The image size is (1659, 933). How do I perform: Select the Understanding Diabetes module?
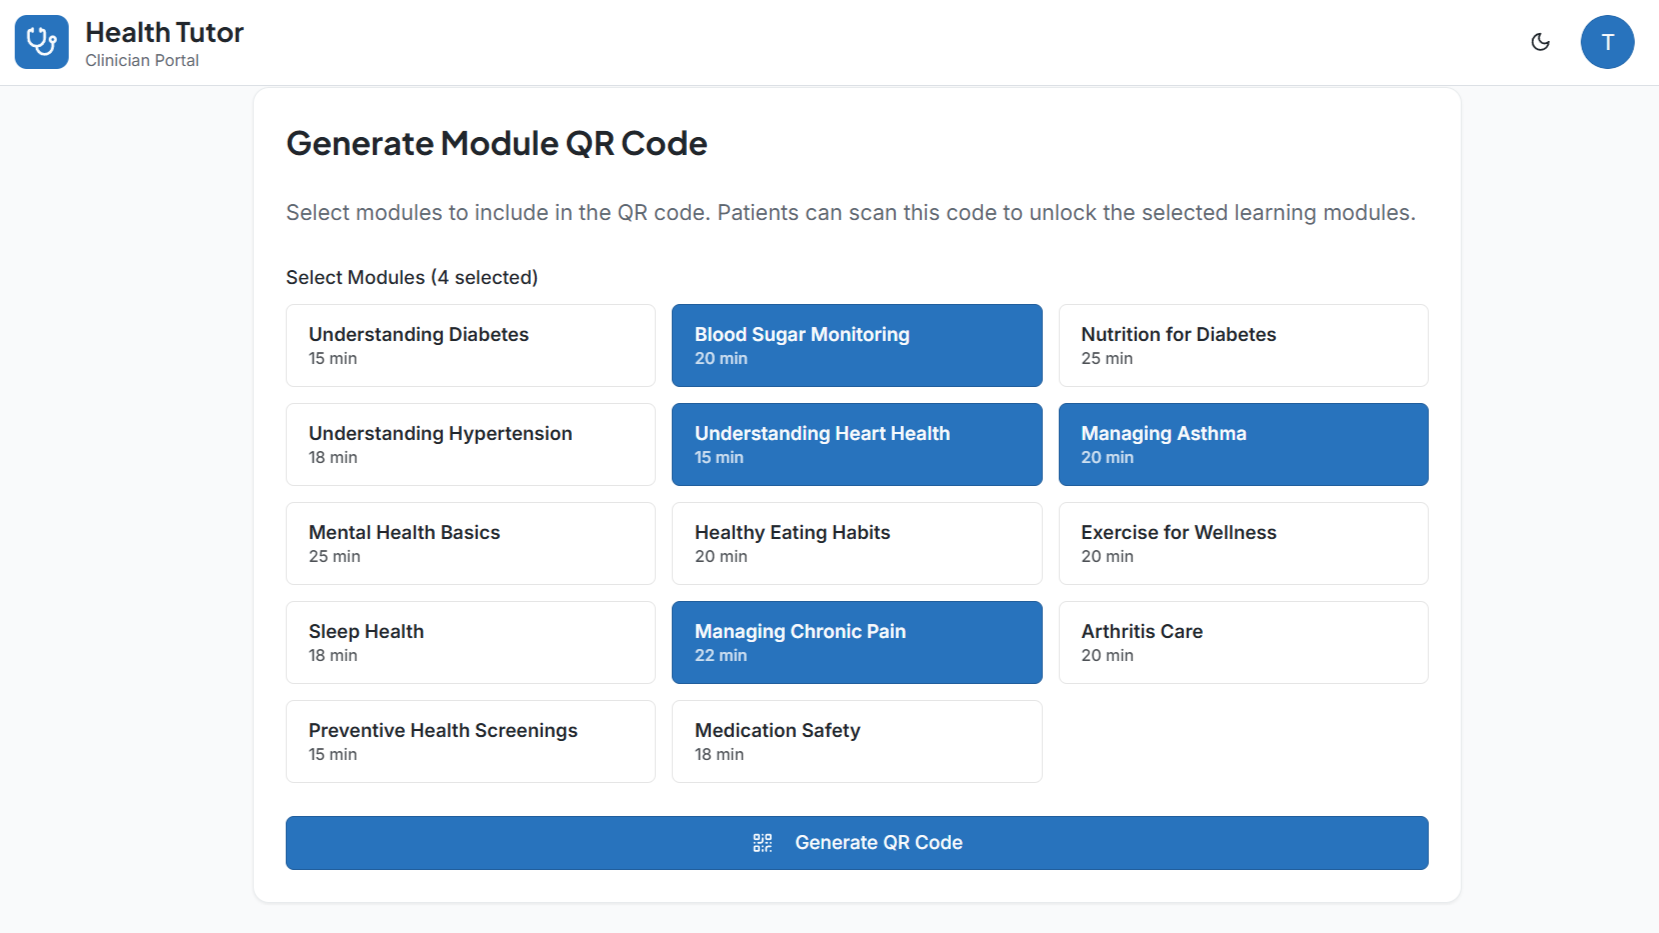[x=470, y=345]
